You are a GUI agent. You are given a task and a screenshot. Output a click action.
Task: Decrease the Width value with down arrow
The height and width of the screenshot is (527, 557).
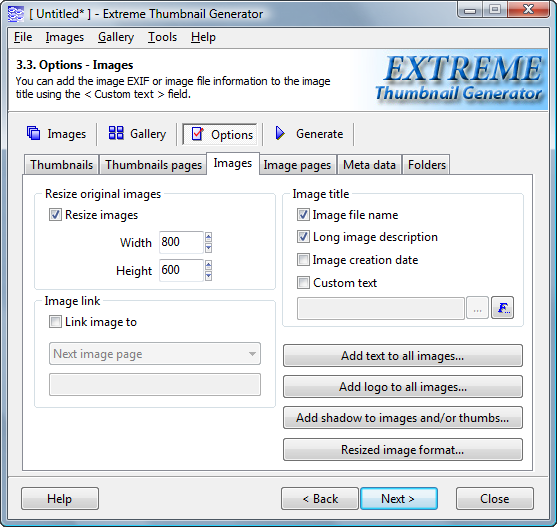209,248
